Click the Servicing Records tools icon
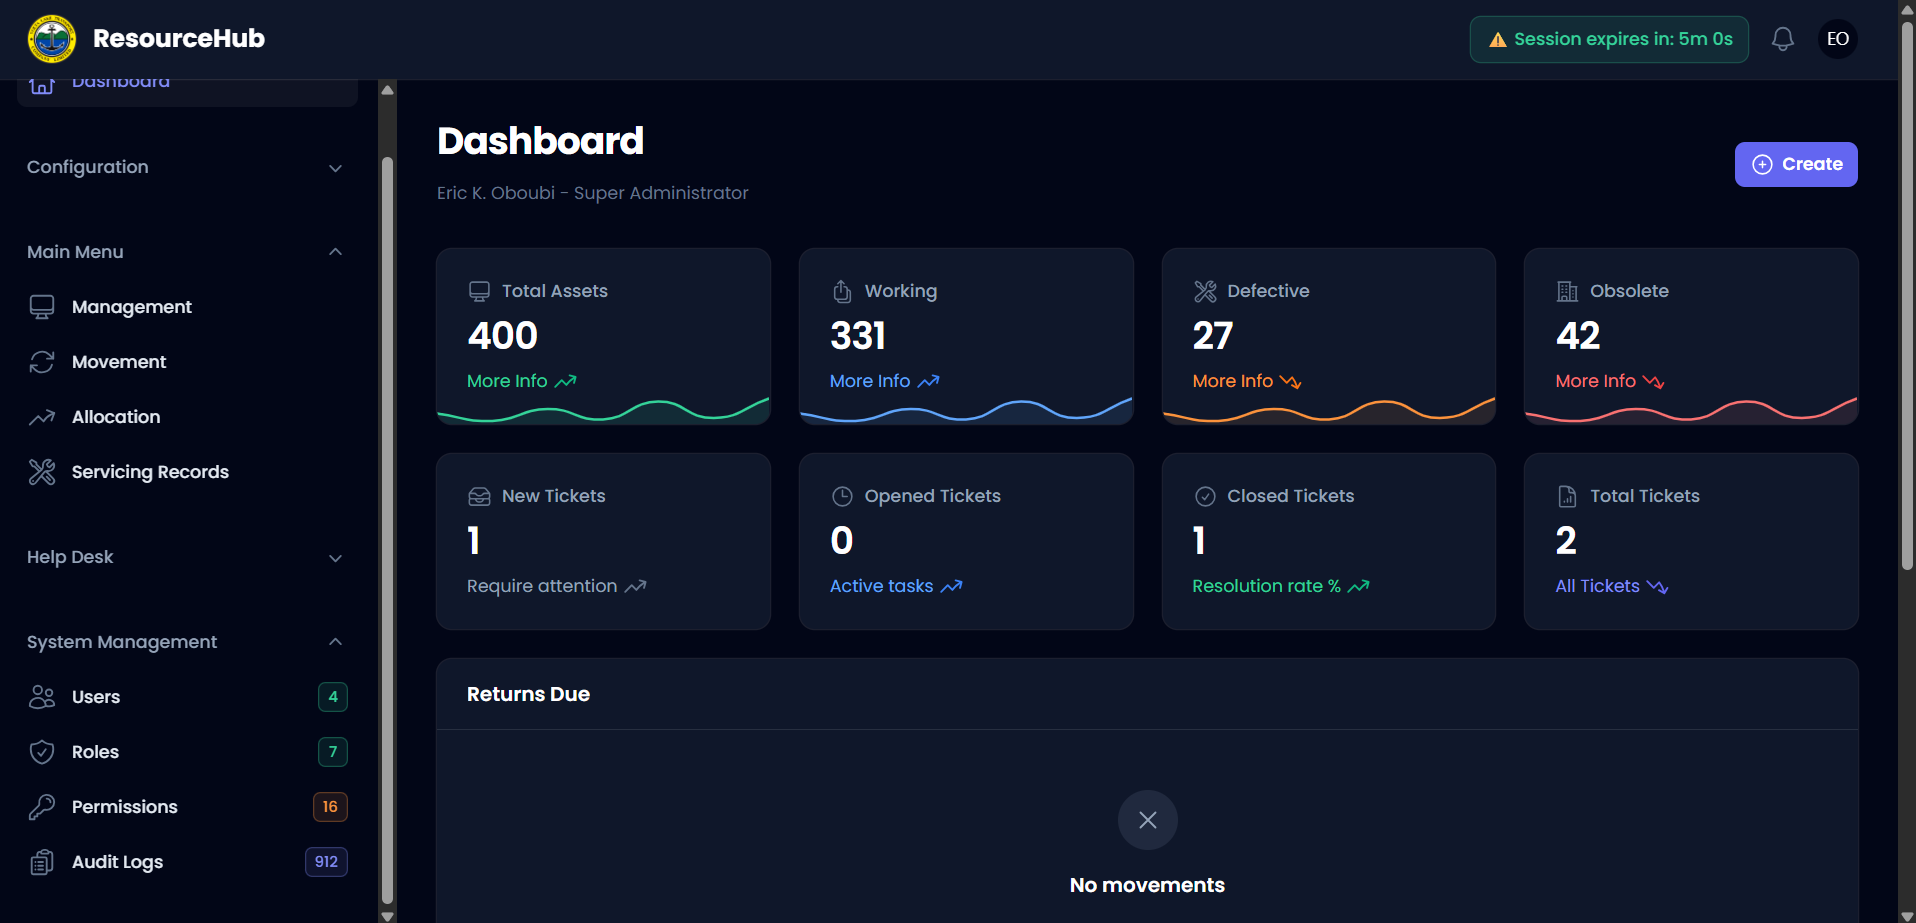 [x=42, y=472]
